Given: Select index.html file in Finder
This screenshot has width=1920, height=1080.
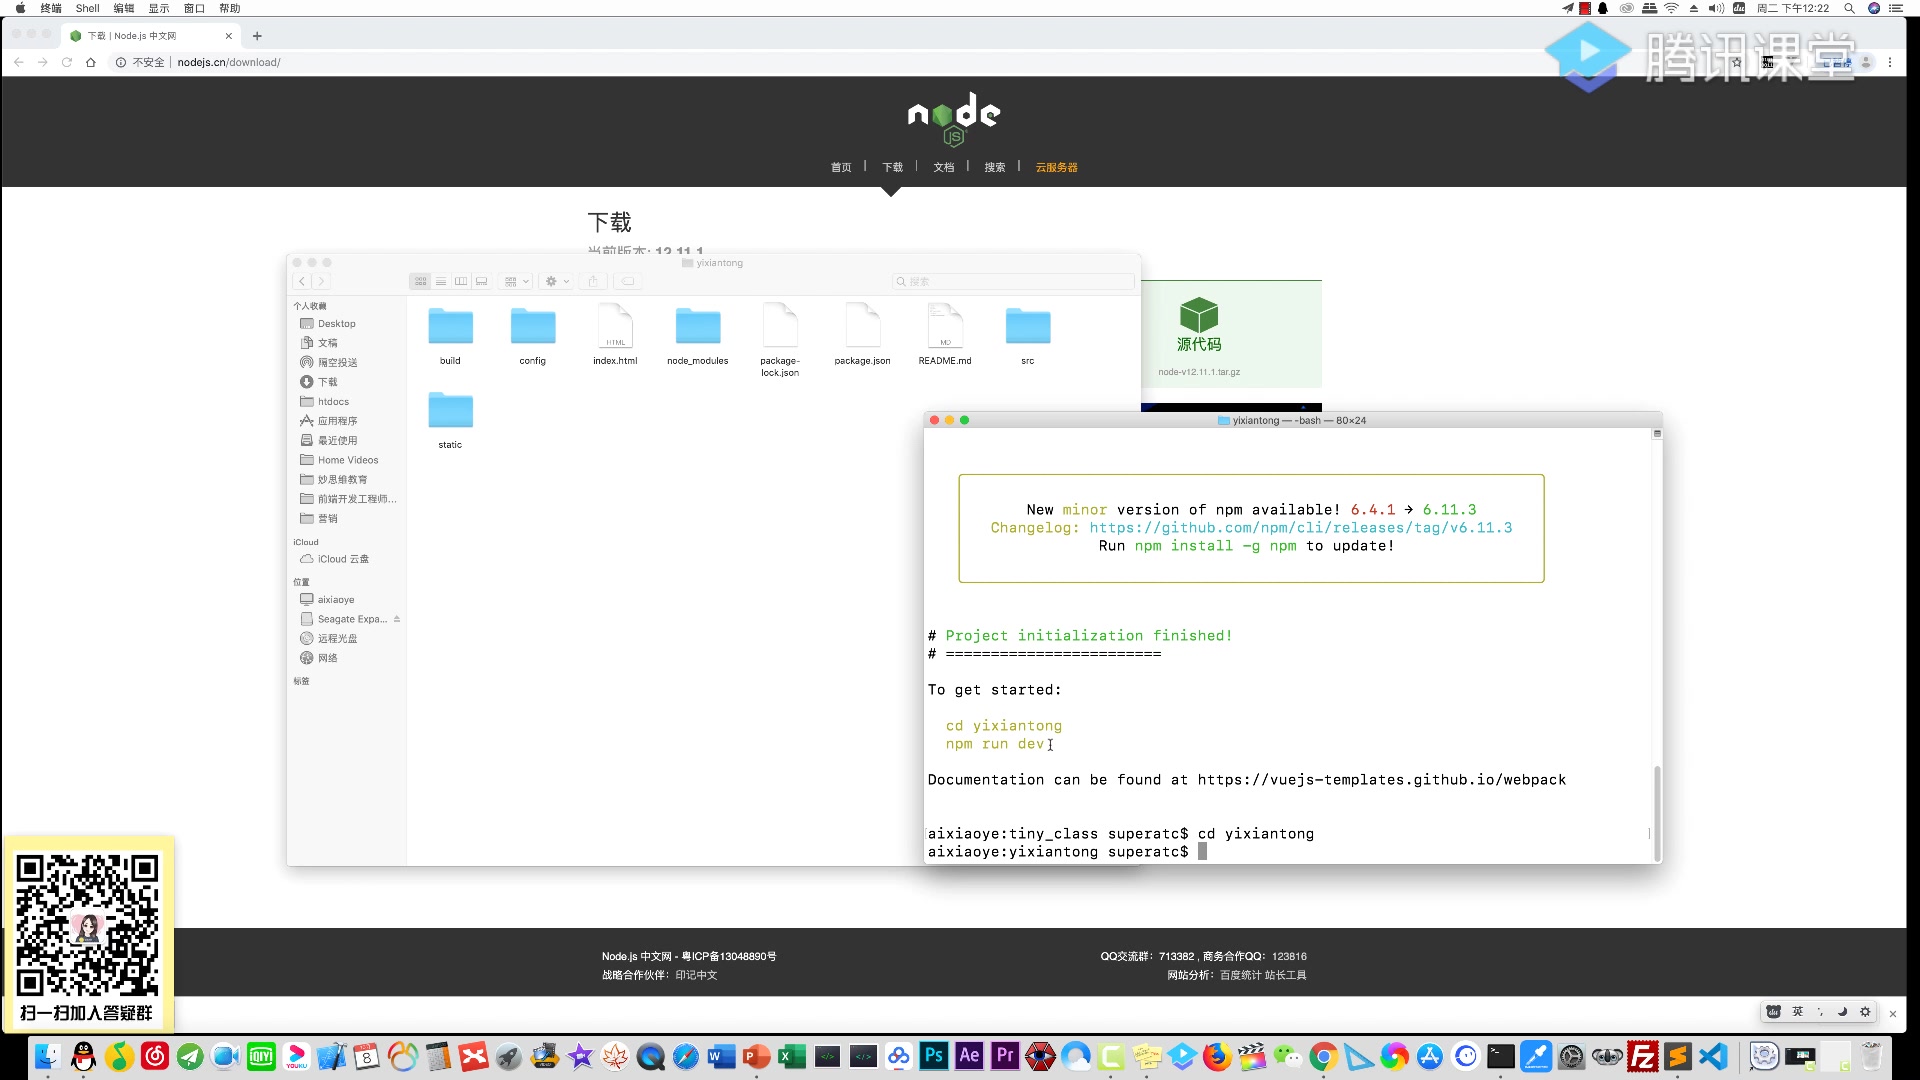Looking at the screenshot, I should tap(615, 327).
